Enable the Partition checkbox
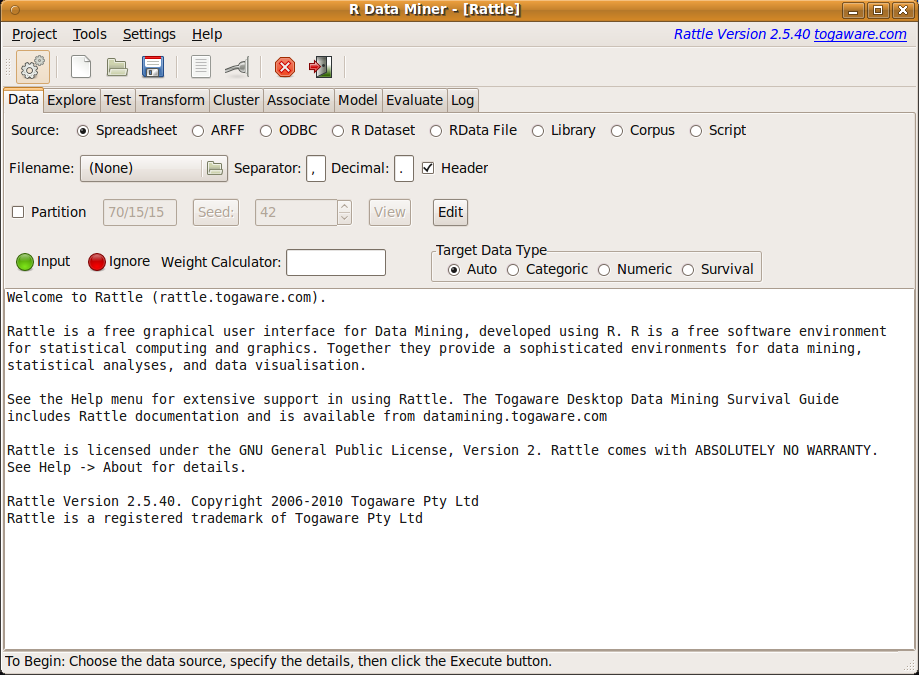 click(x=18, y=212)
